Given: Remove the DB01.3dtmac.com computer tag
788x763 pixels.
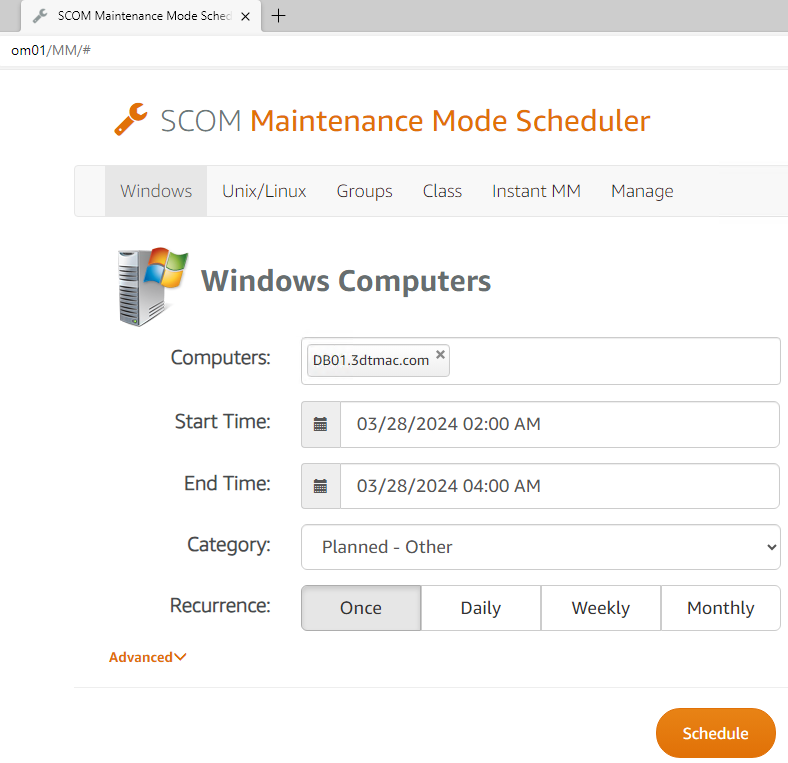Looking at the screenshot, I should [440, 354].
